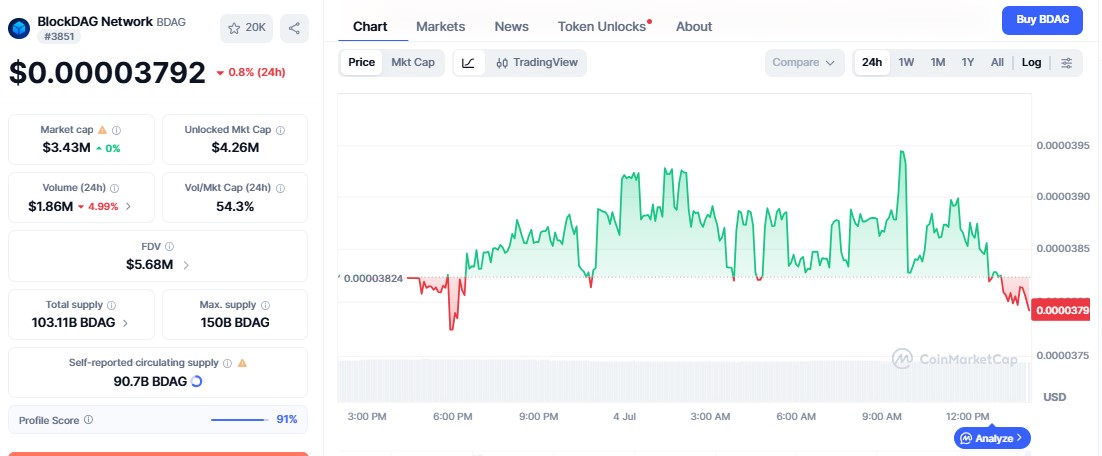
Task: Open chart settings sliders icon
Action: tap(1067, 63)
